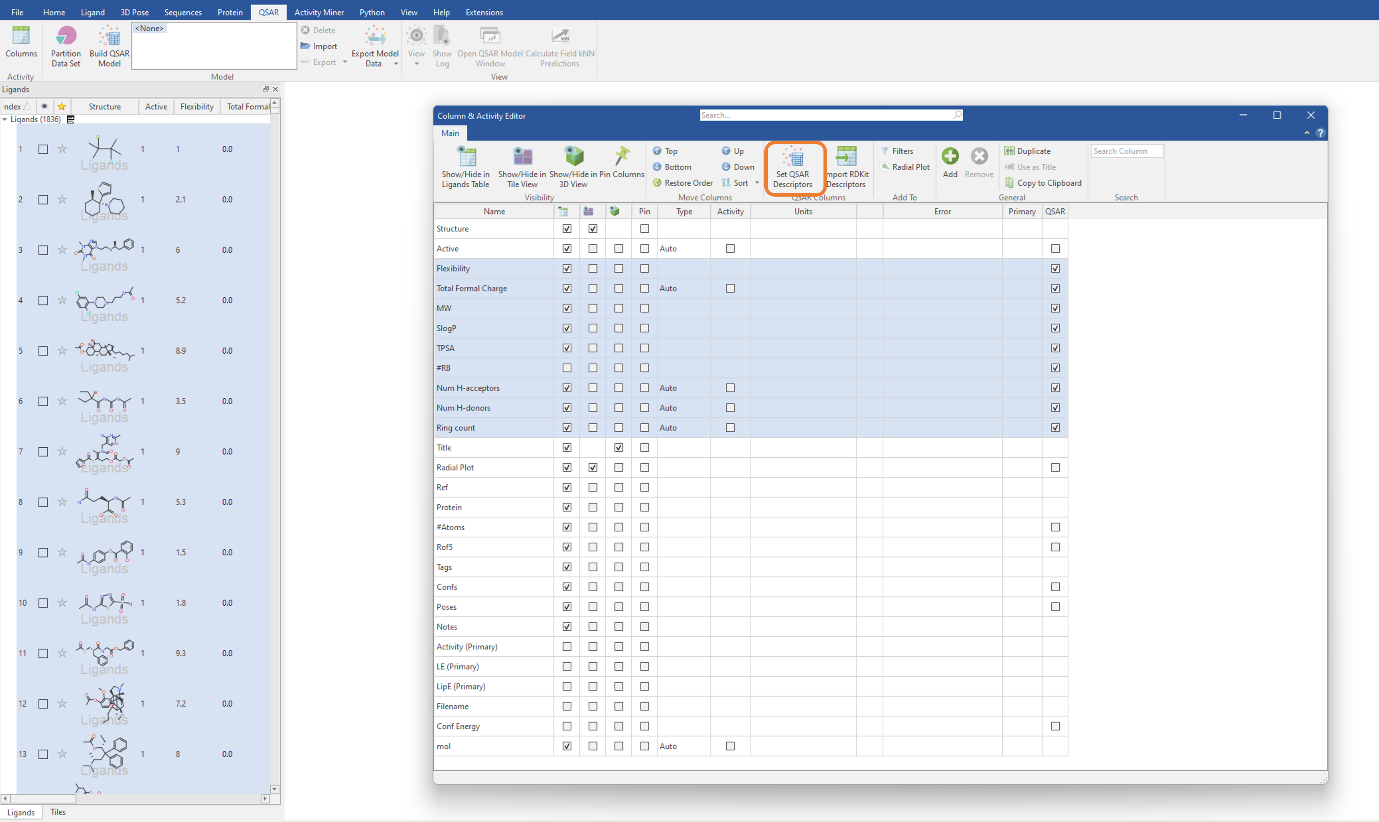Toggle Pin checkbox for MW

pos(644,308)
